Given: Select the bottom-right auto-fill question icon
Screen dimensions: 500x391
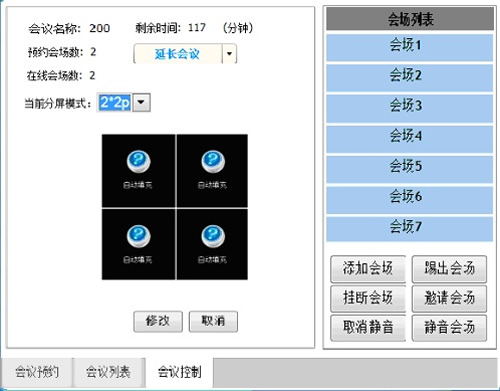Looking at the screenshot, I should [213, 236].
